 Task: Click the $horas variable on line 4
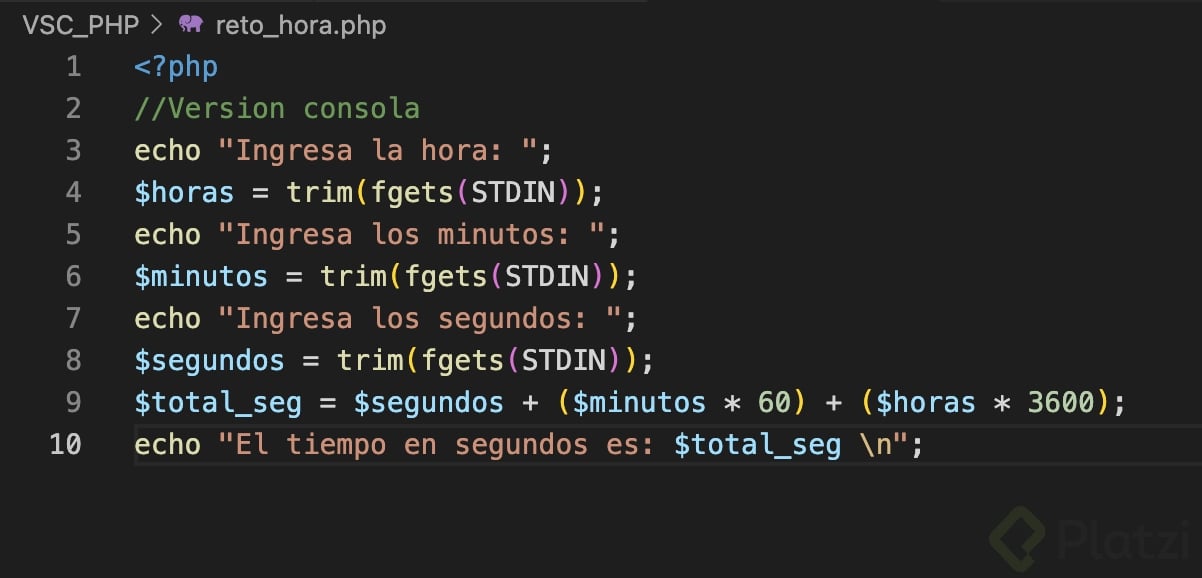click(184, 192)
